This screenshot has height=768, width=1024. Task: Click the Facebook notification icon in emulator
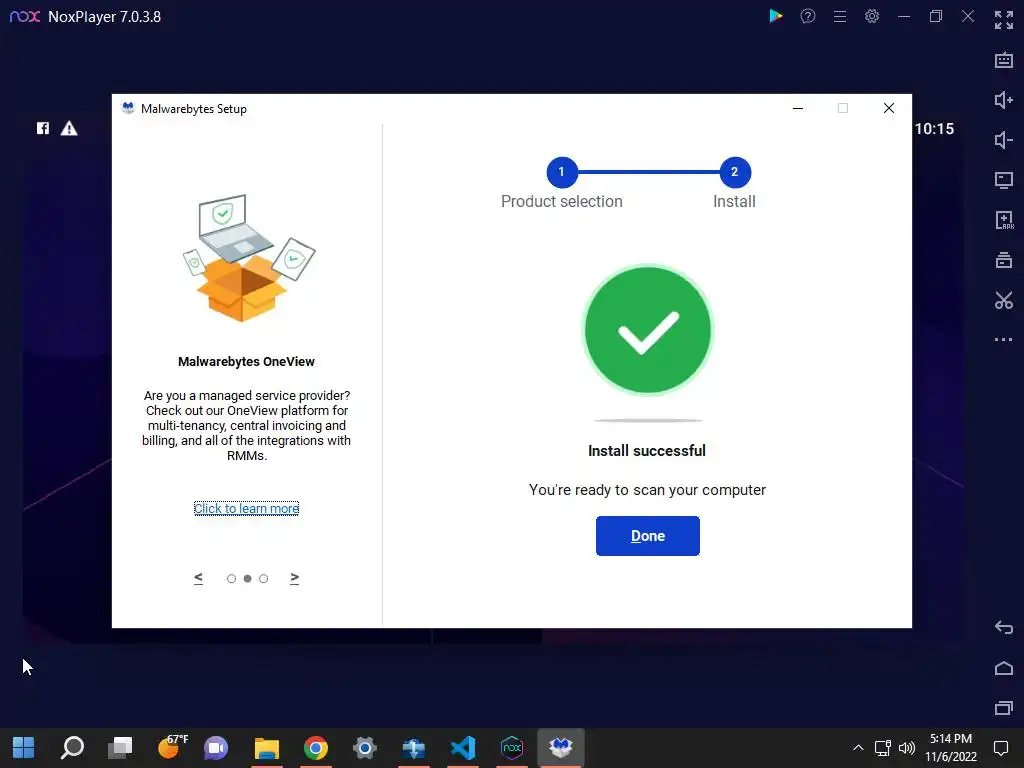pos(43,128)
